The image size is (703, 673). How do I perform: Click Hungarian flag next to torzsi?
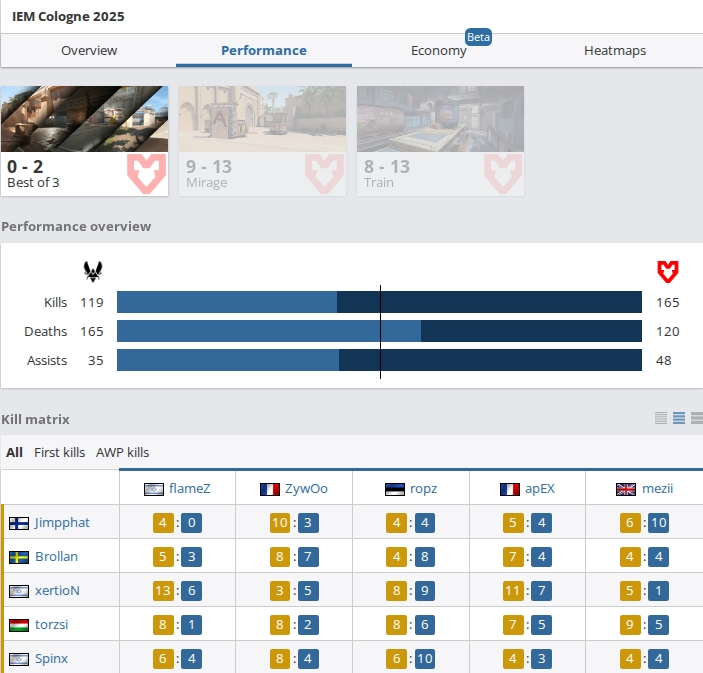click(x=19, y=625)
